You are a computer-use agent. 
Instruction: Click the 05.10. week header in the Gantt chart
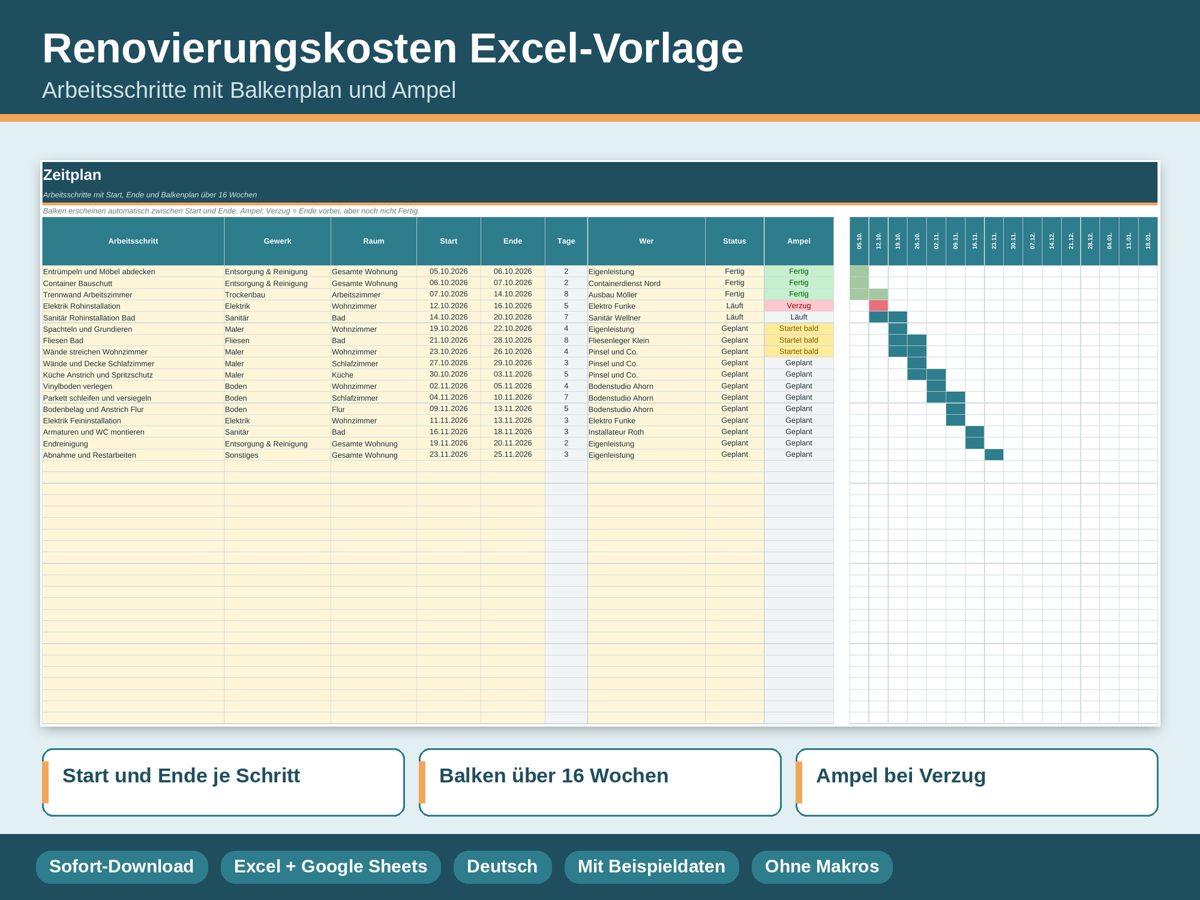click(x=859, y=241)
